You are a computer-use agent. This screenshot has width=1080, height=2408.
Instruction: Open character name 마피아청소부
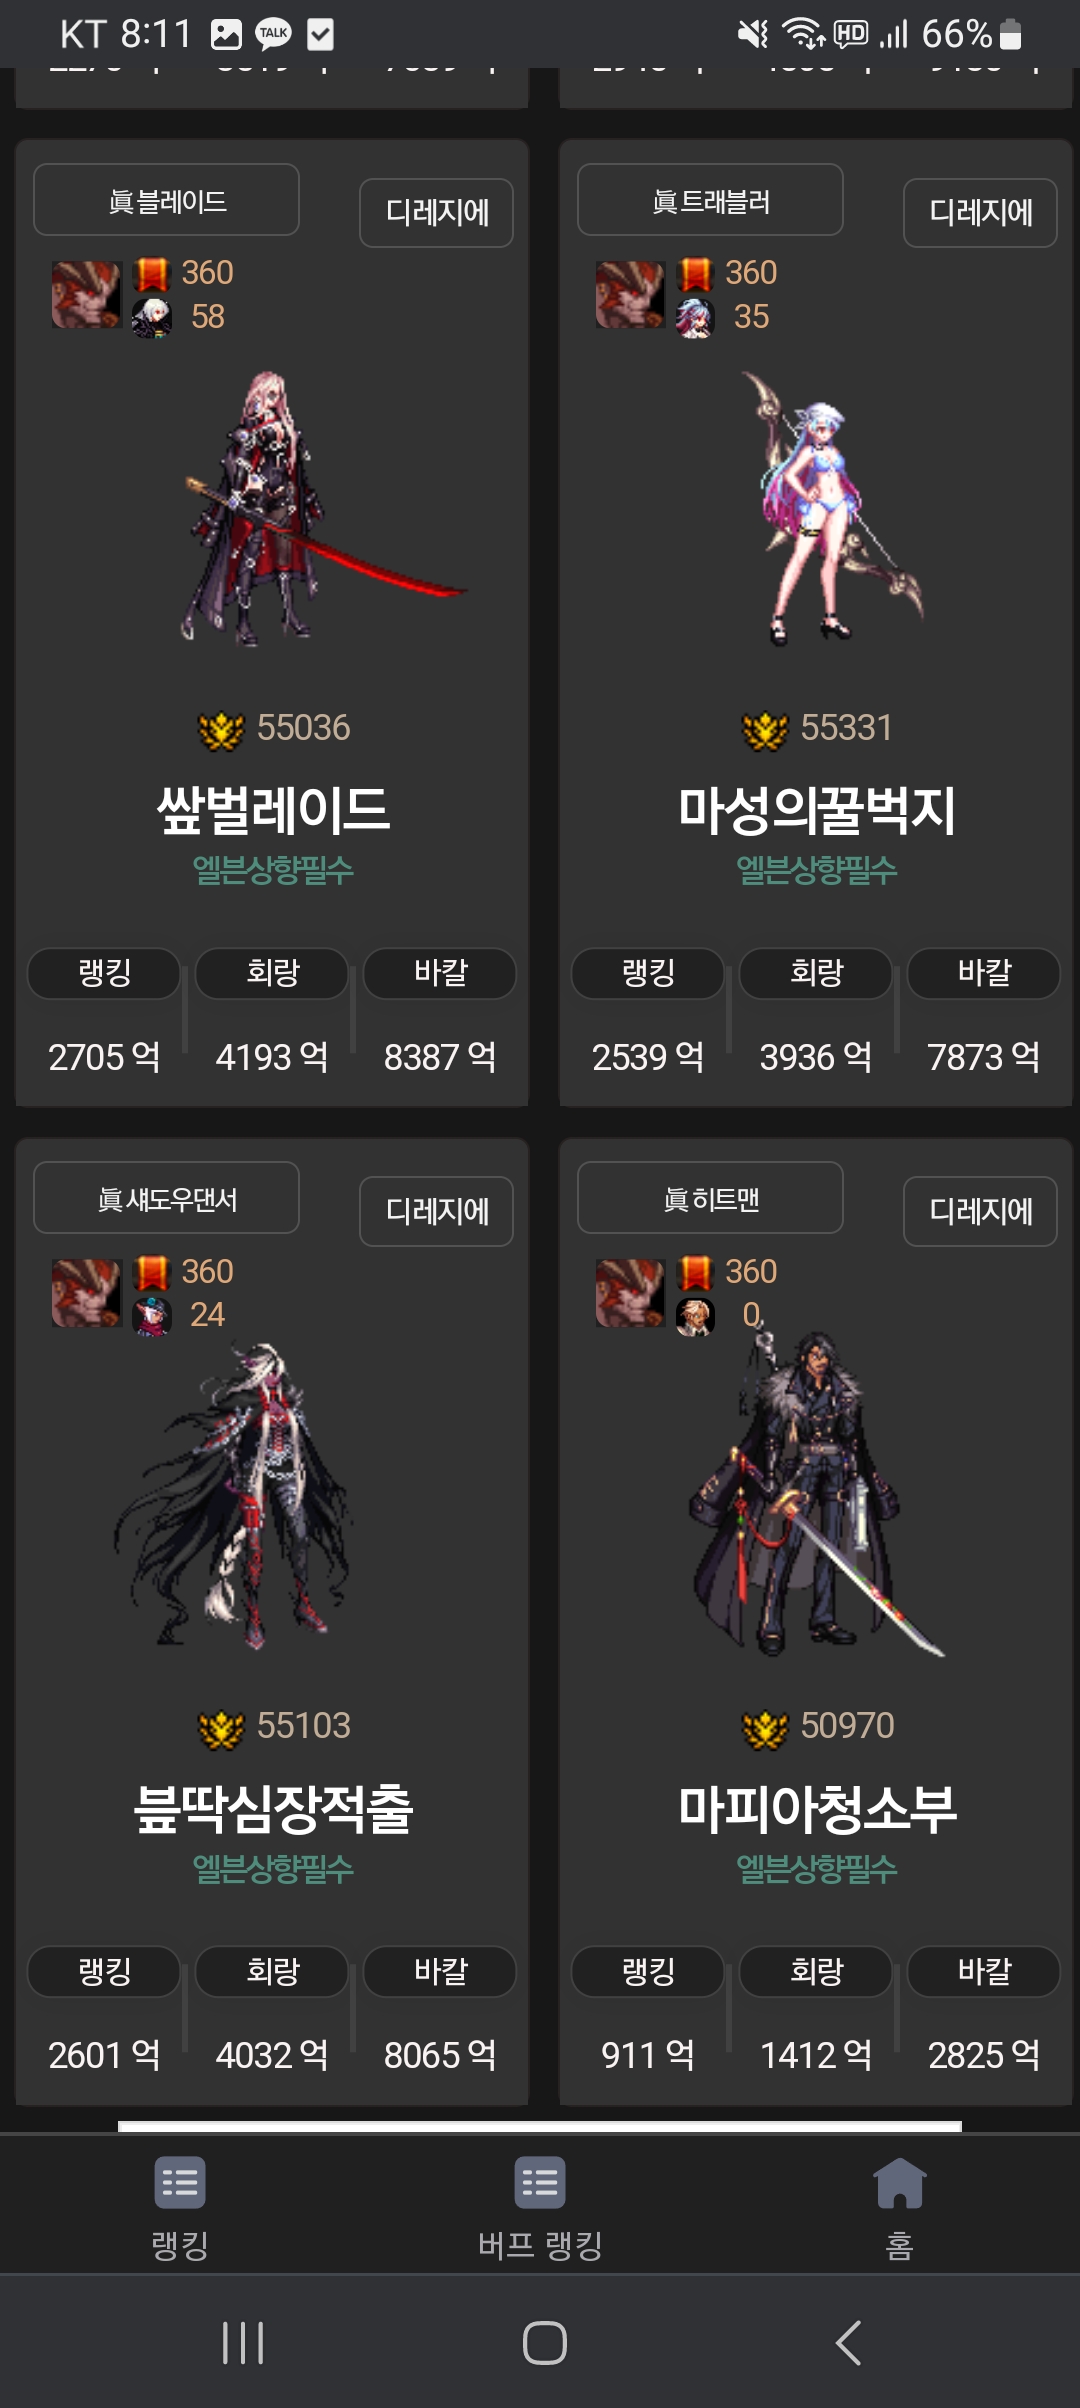click(817, 1809)
